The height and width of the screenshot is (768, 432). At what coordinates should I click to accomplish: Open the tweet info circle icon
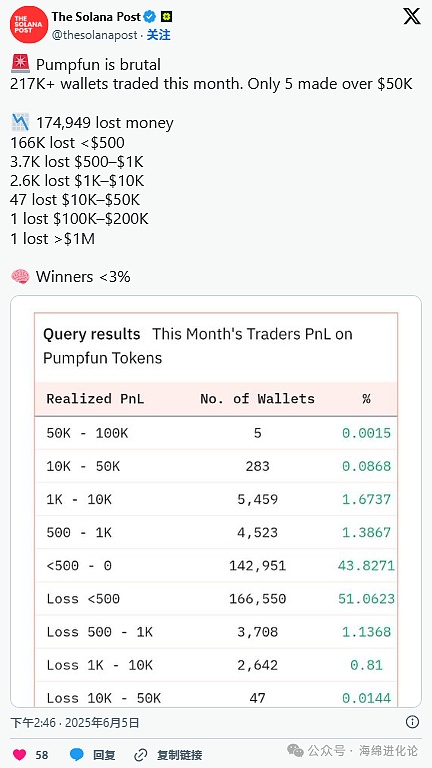412,722
